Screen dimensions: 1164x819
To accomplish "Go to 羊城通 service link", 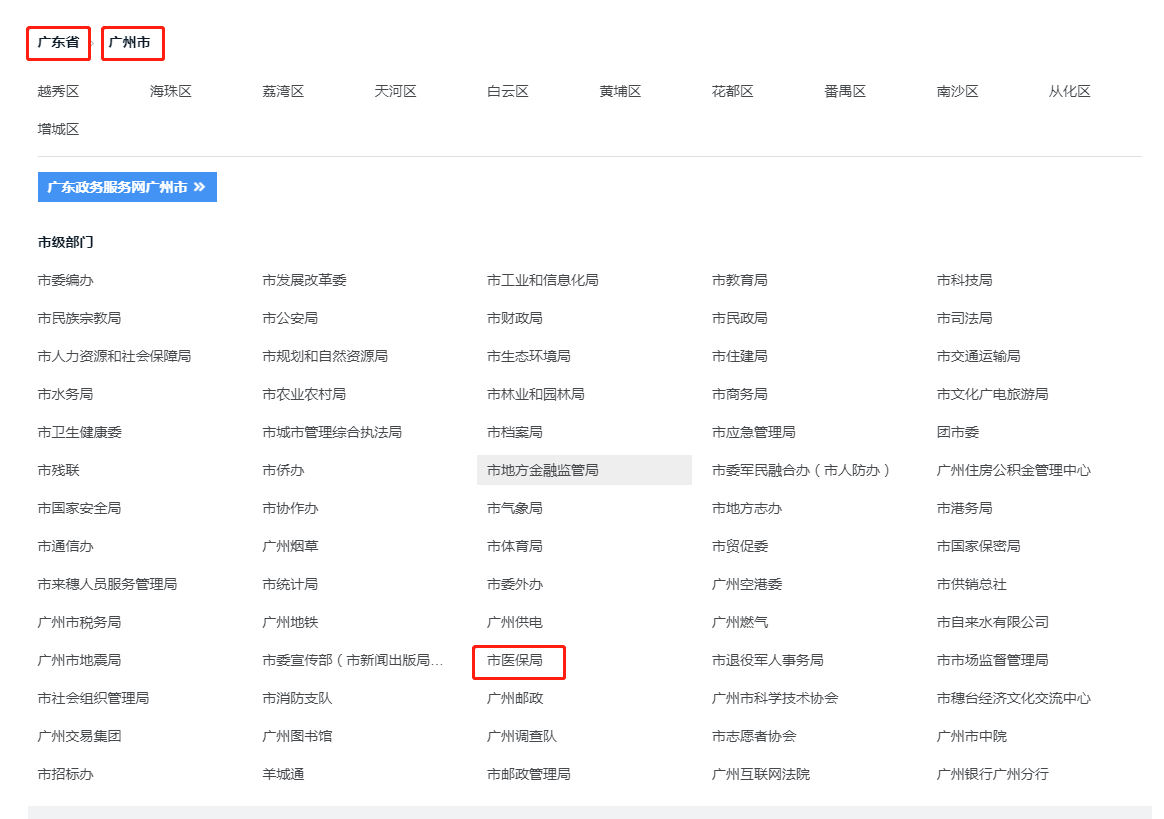I will [x=283, y=774].
